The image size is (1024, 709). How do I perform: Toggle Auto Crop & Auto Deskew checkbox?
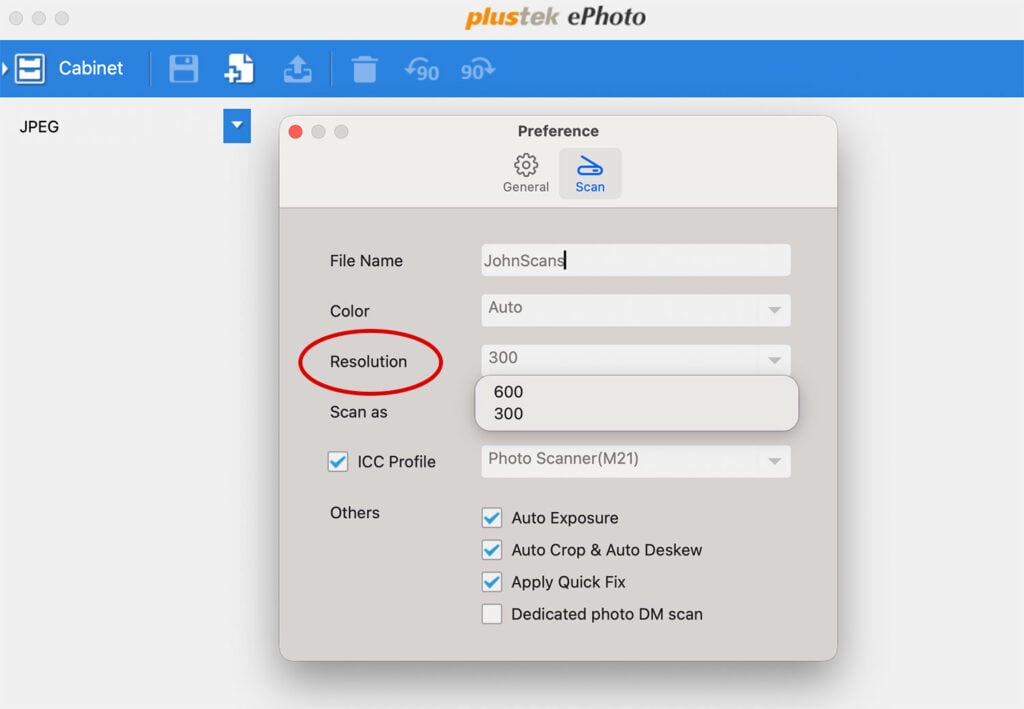pos(492,550)
